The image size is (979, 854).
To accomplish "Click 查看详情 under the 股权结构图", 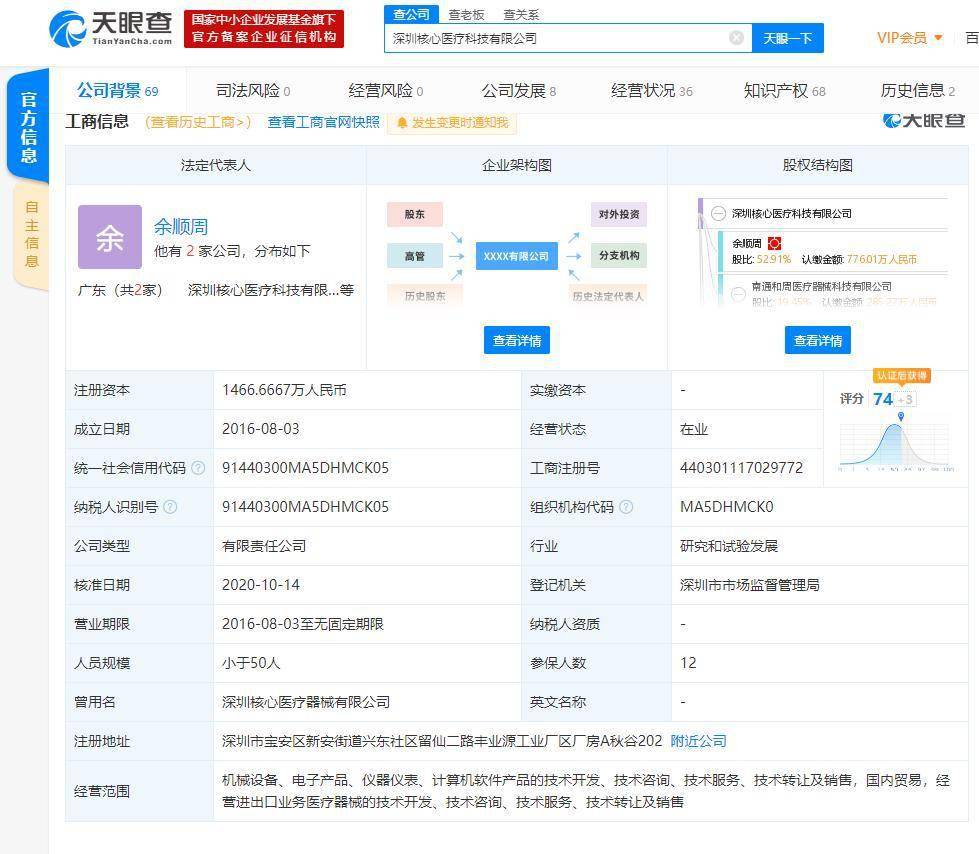I will pyautogui.click(x=818, y=340).
